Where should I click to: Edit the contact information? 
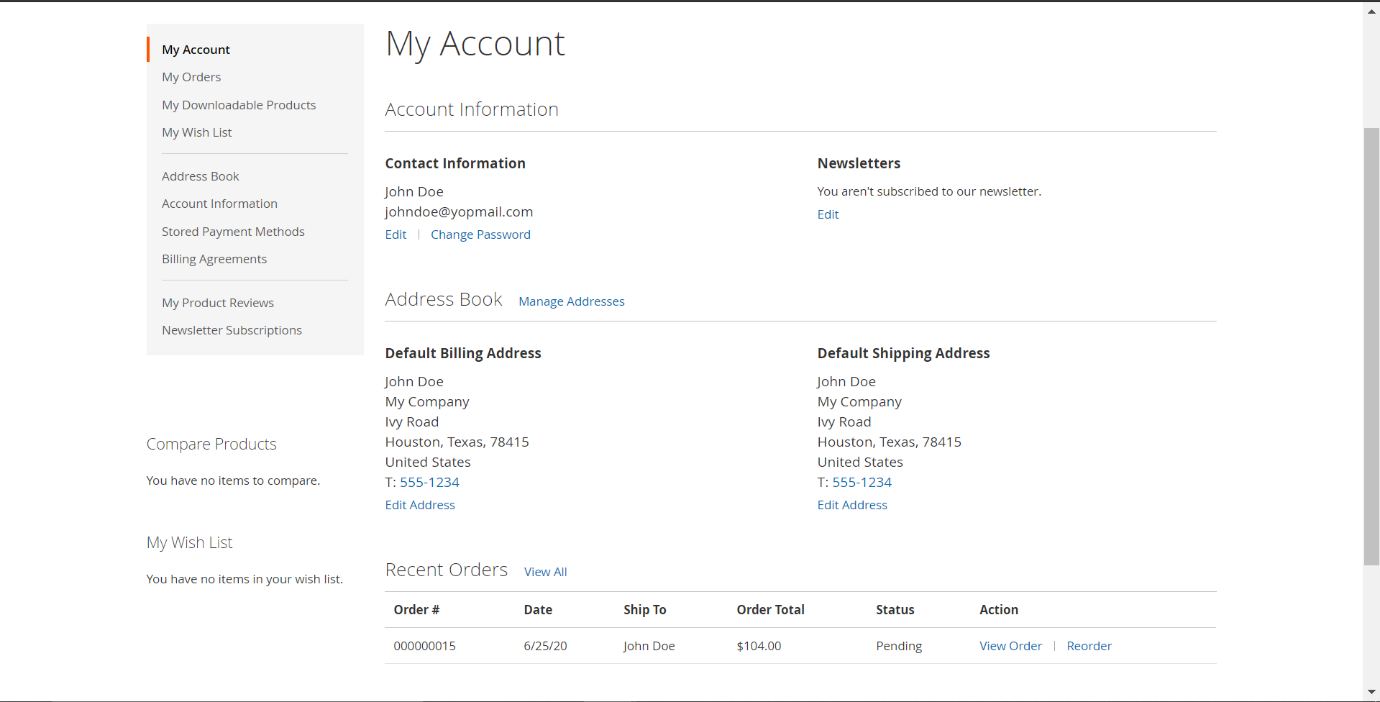[395, 235]
